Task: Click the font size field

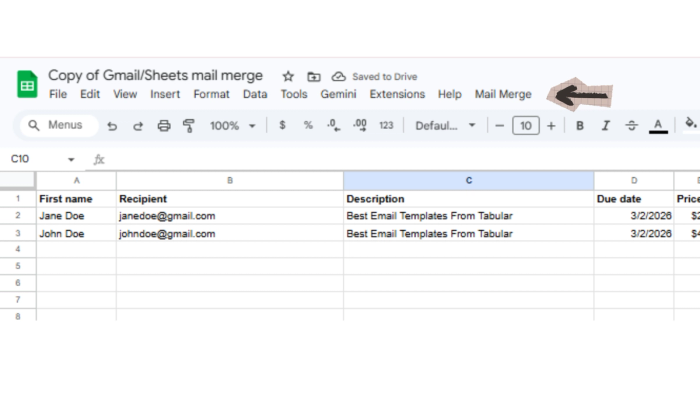Action: 525,126
